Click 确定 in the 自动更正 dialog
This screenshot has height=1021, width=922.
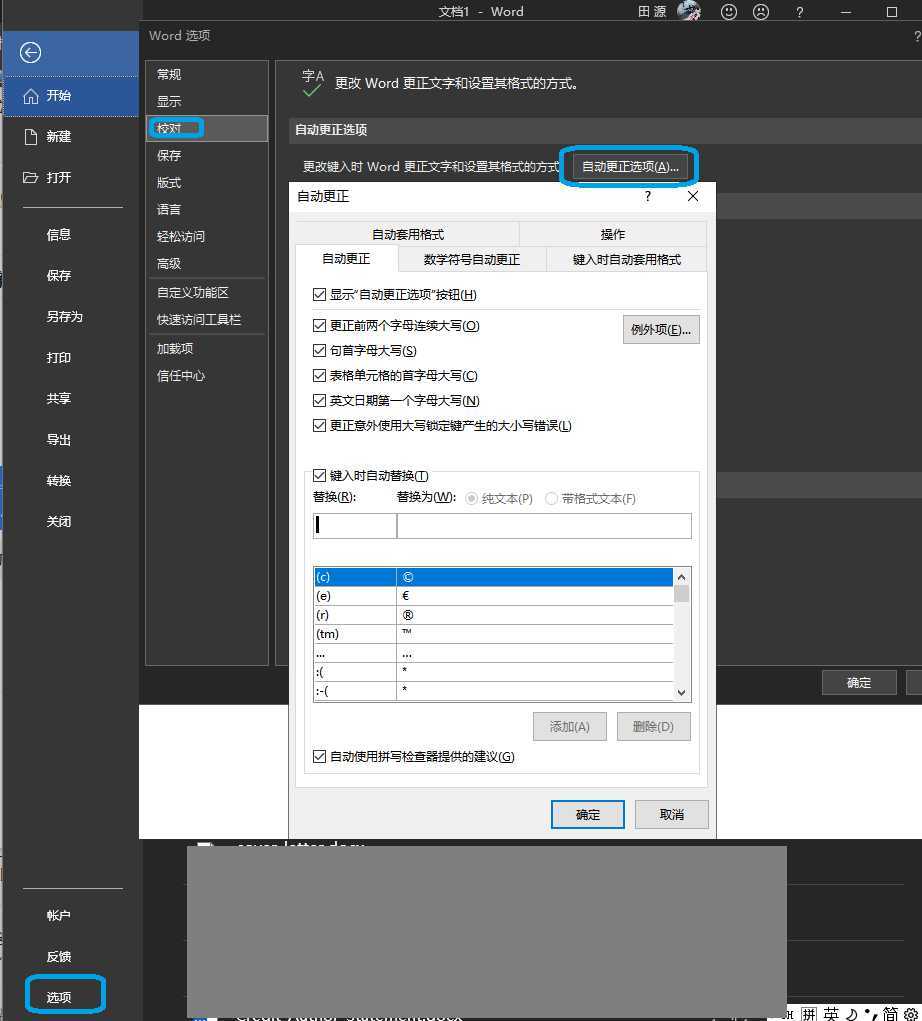(x=587, y=814)
